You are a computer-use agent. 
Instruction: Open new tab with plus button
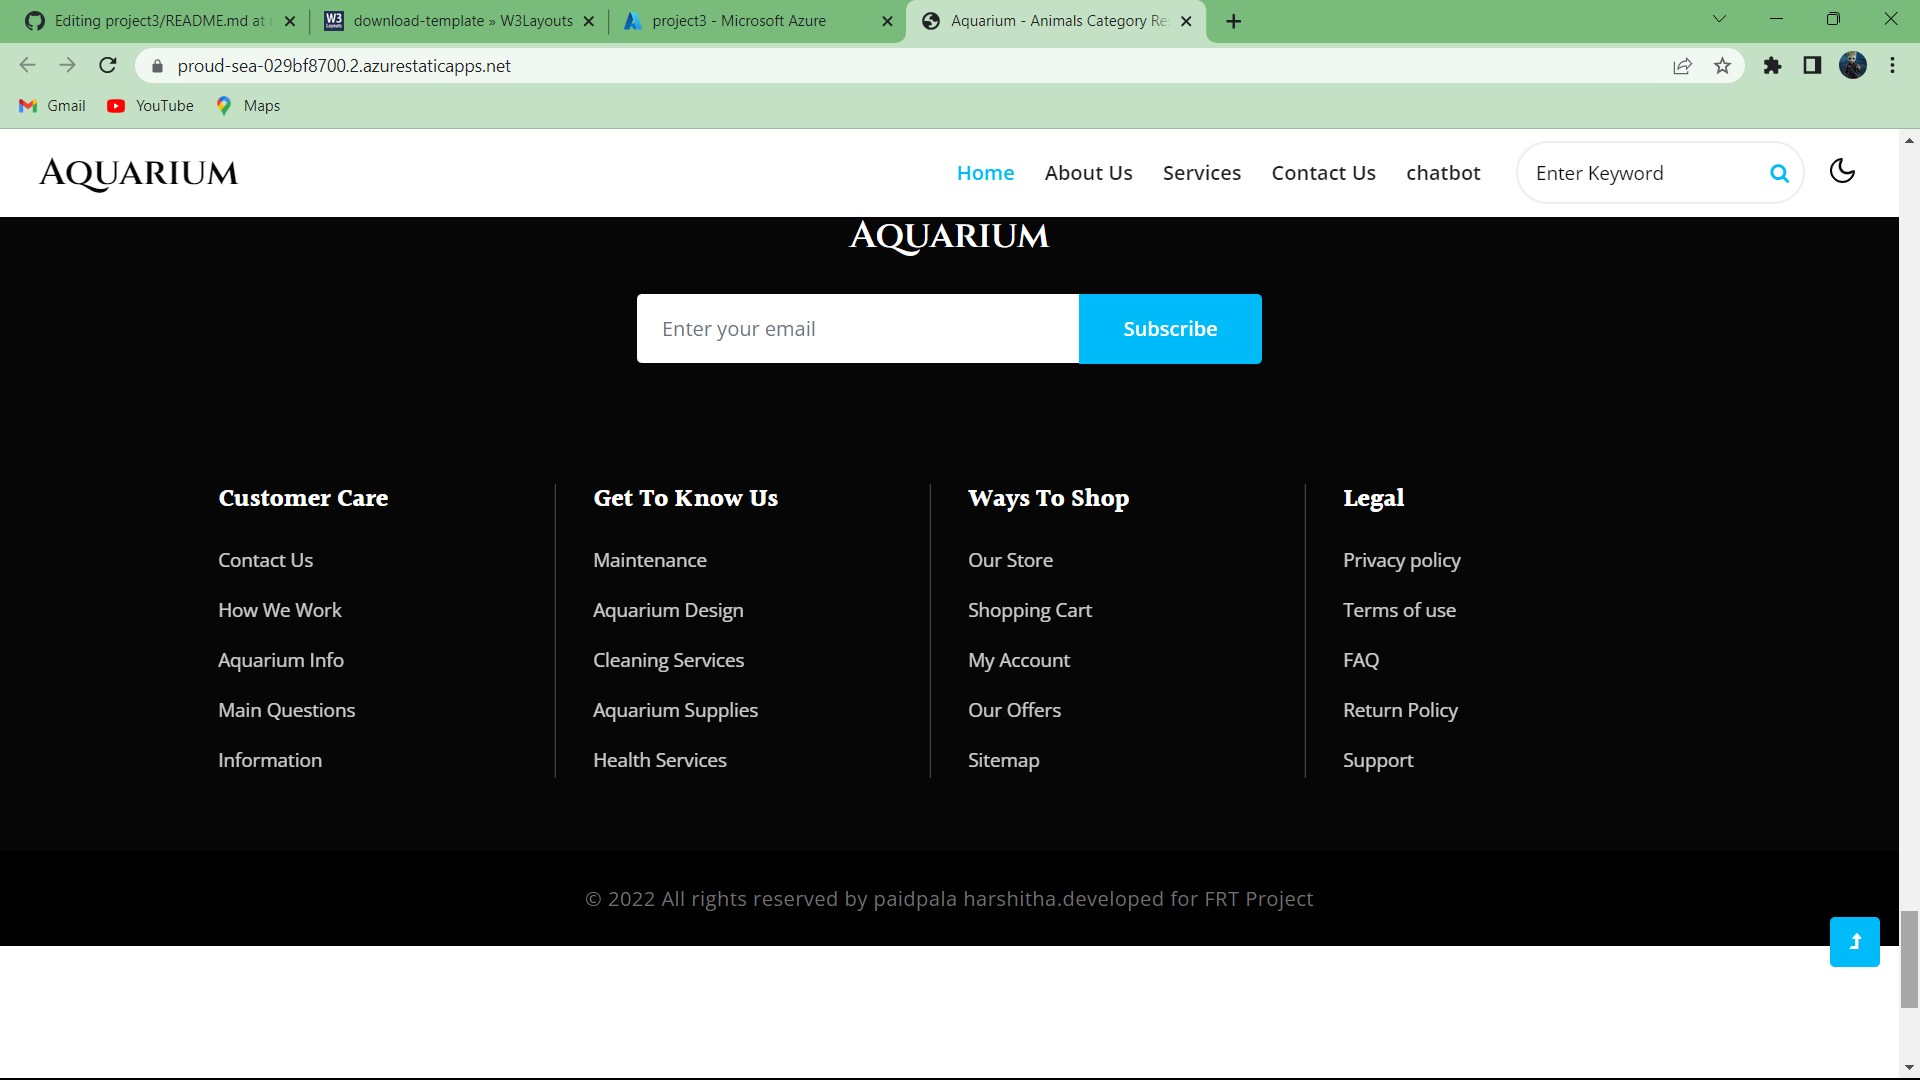(1233, 21)
